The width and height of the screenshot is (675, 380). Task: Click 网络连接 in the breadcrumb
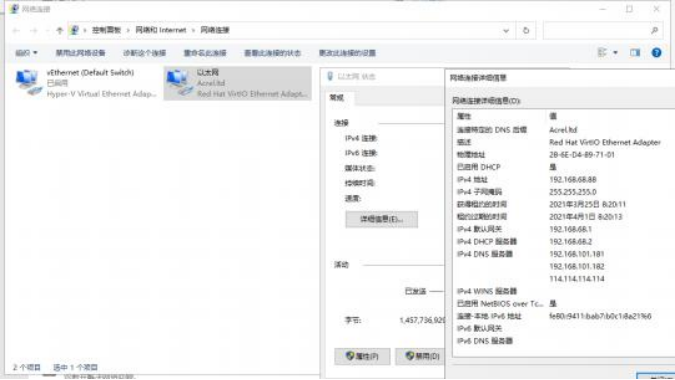coord(215,30)
